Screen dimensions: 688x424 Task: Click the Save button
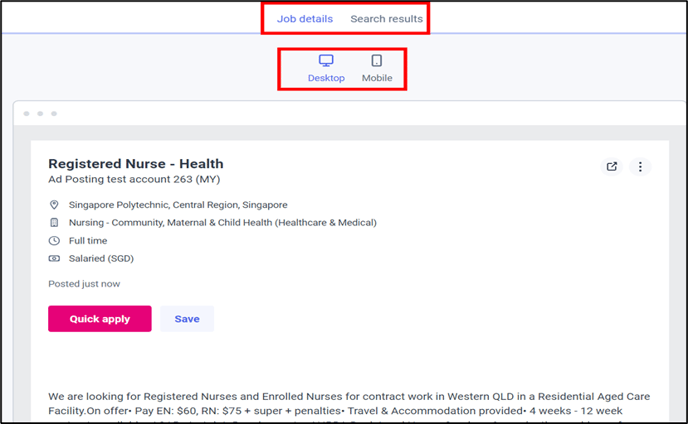coord(187,319)
